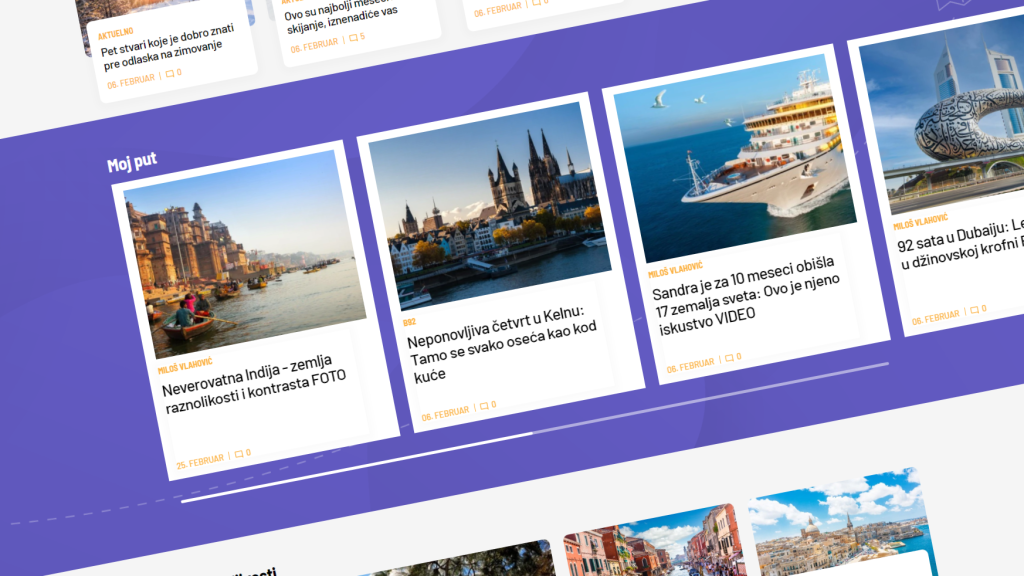Click the bookmark icon in the top corner
This screenshot has height=576, width=1024.
click(948, 6)
